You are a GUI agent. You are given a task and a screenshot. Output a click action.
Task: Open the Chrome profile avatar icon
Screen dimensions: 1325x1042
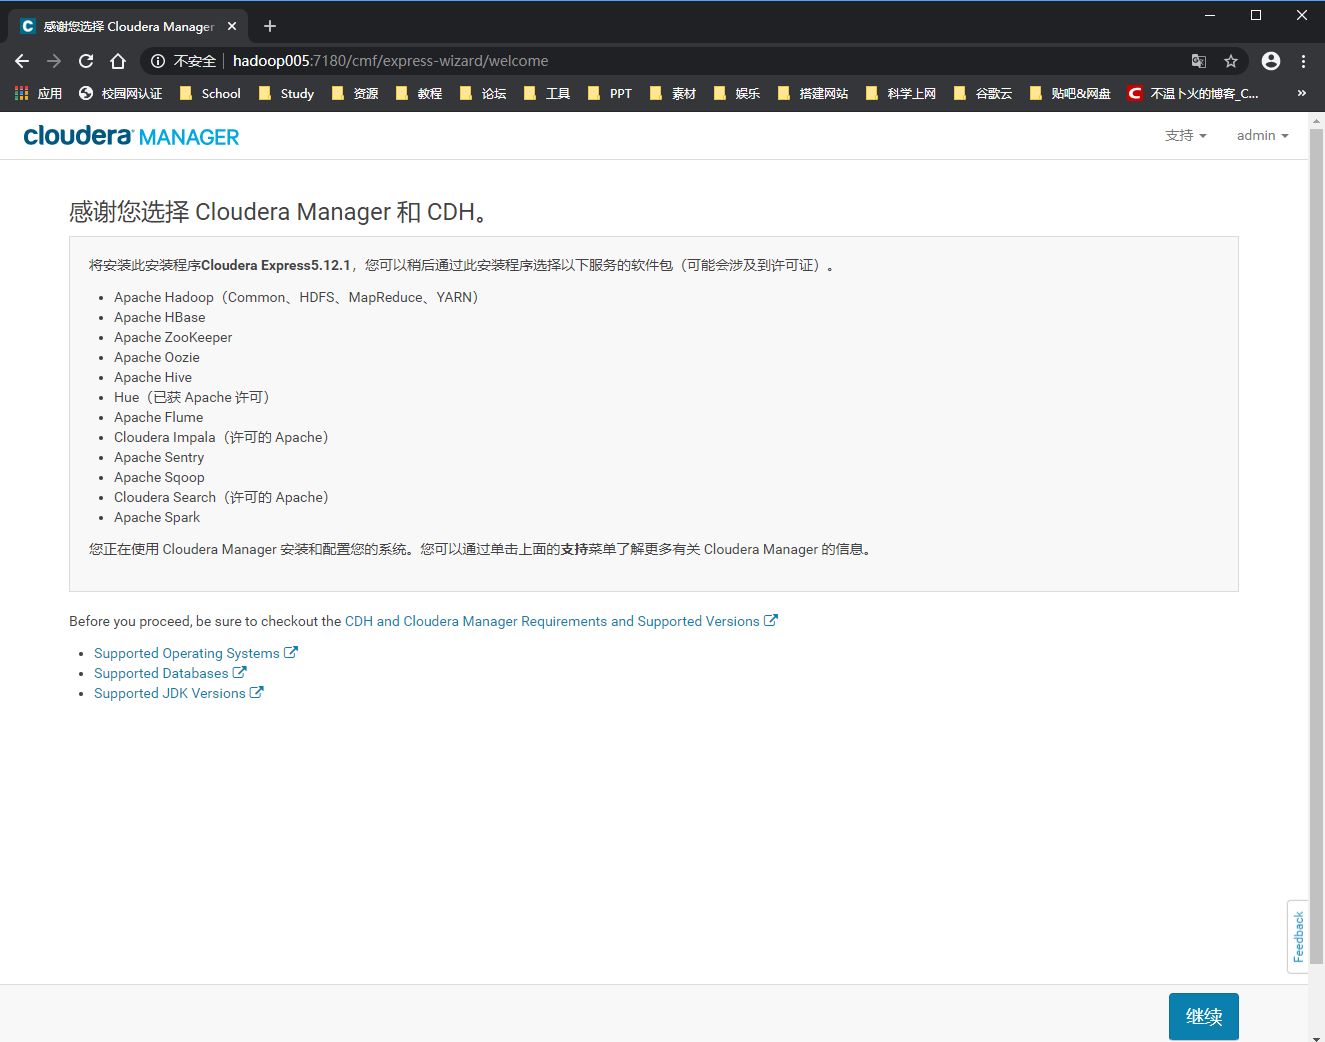tap(1271, 61)
